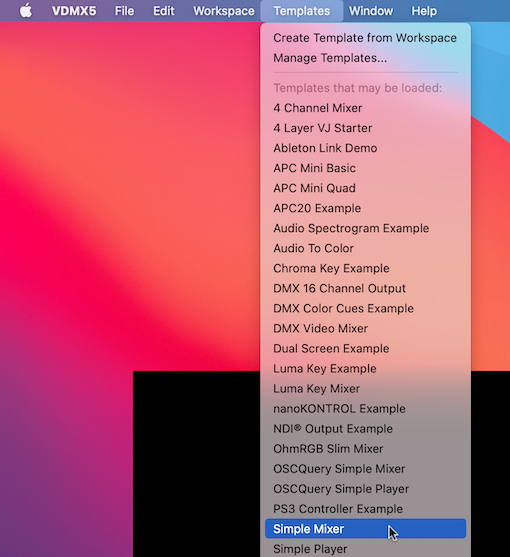Load the Dual Screen Example template
The width and height of the screenshot is (510, 557).
click(365, 348)
